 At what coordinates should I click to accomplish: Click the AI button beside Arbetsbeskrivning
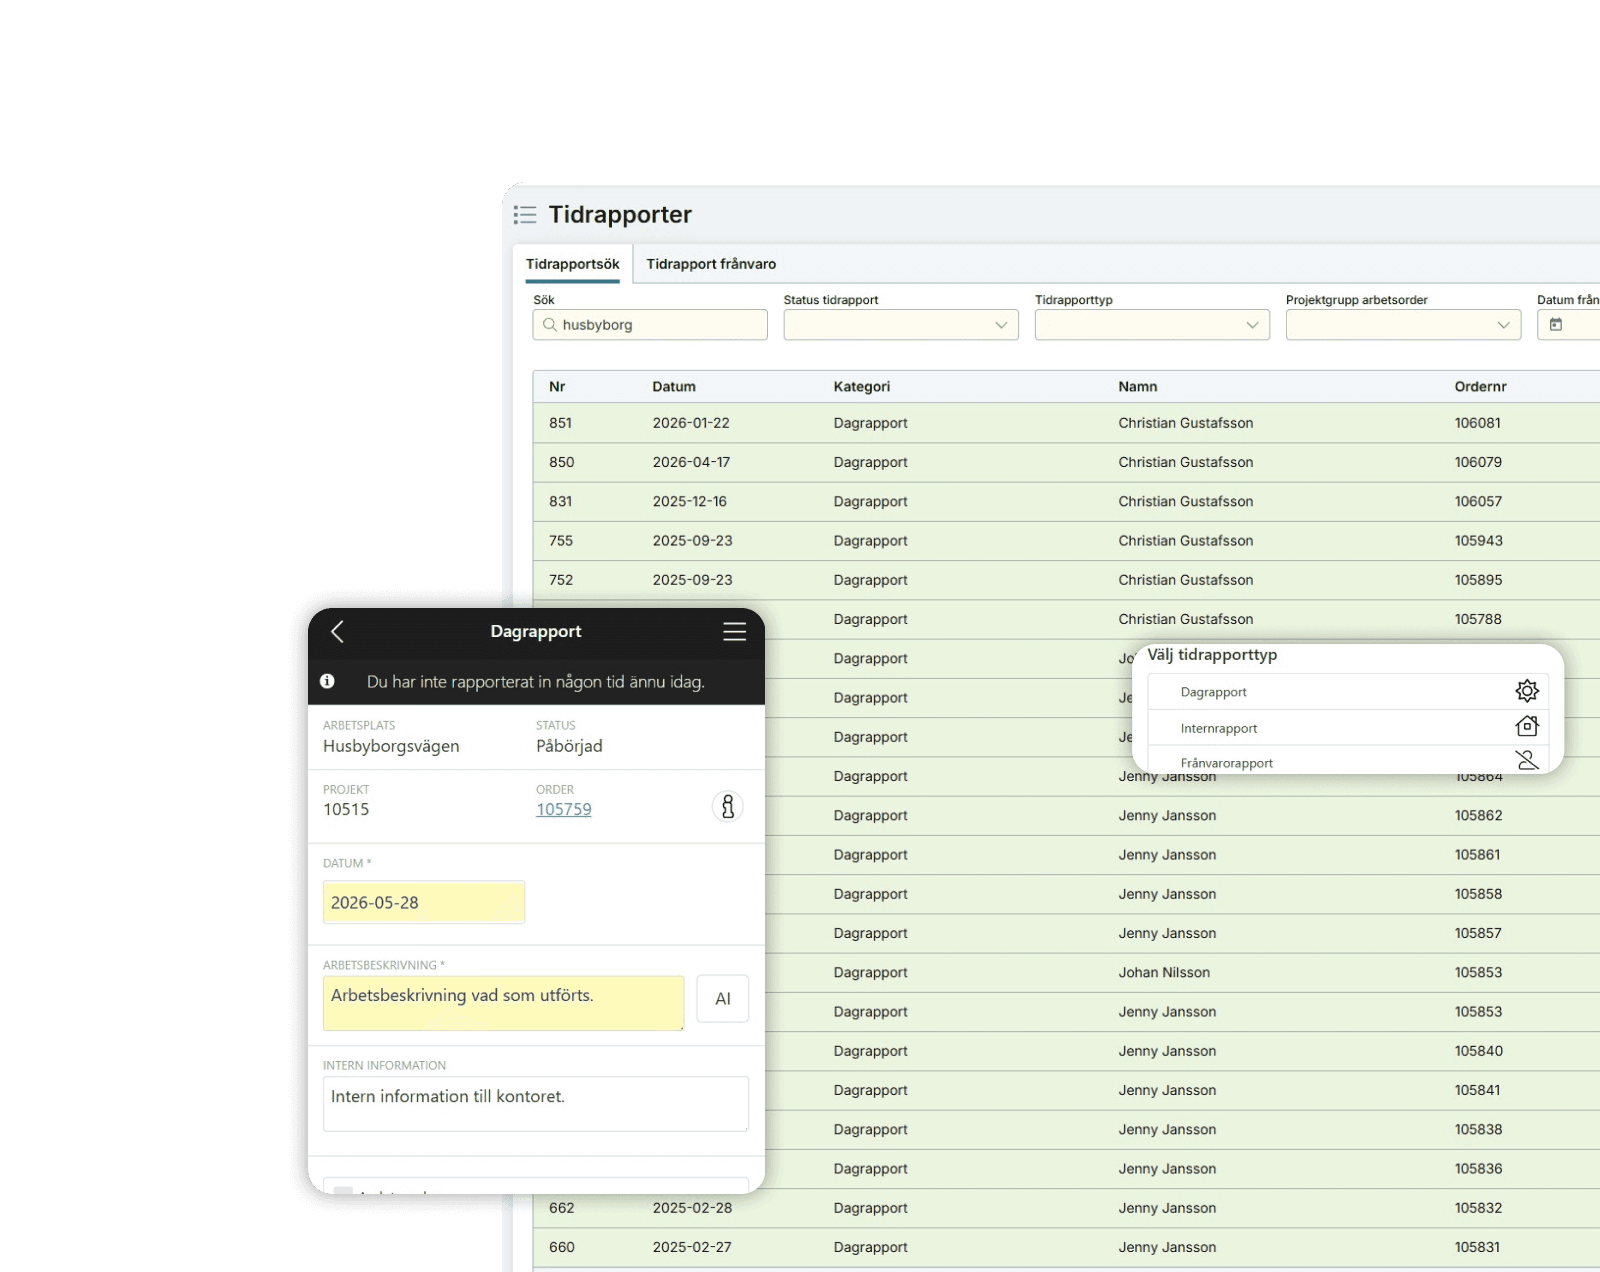click(723, 999)
